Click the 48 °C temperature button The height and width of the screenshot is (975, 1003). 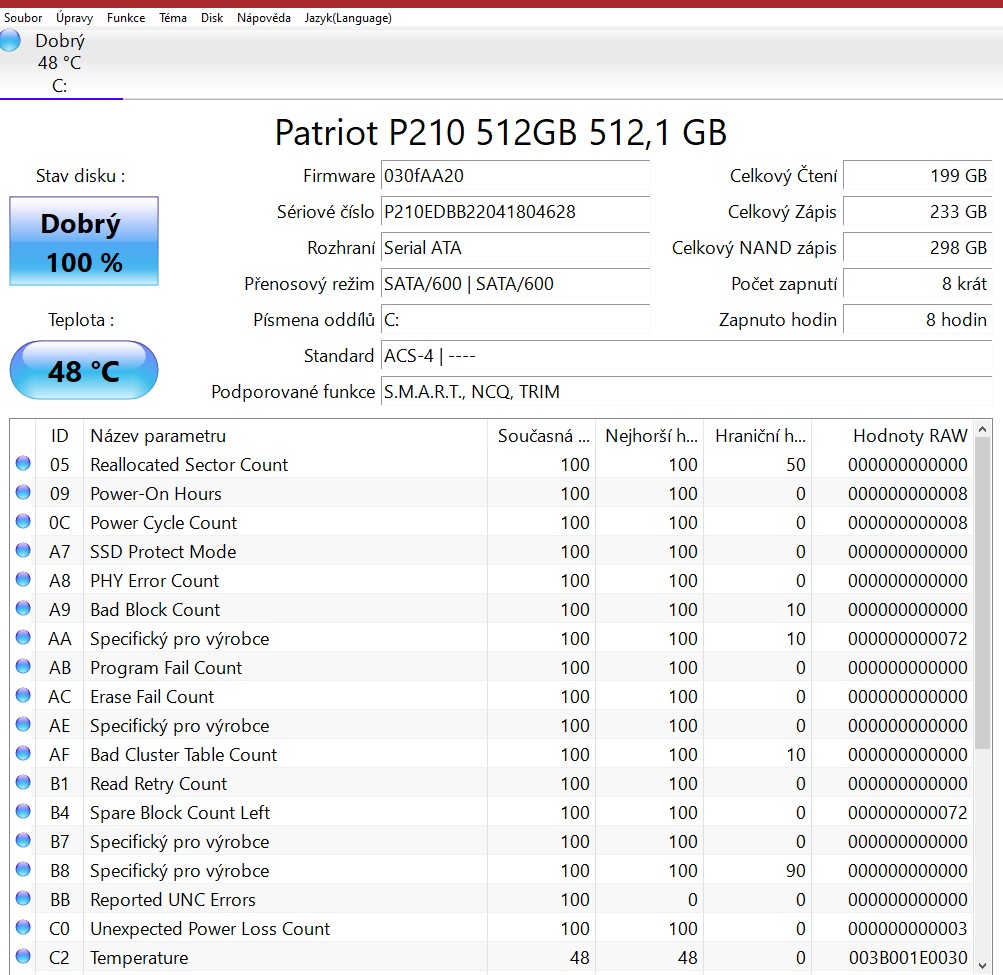[84, 371]
